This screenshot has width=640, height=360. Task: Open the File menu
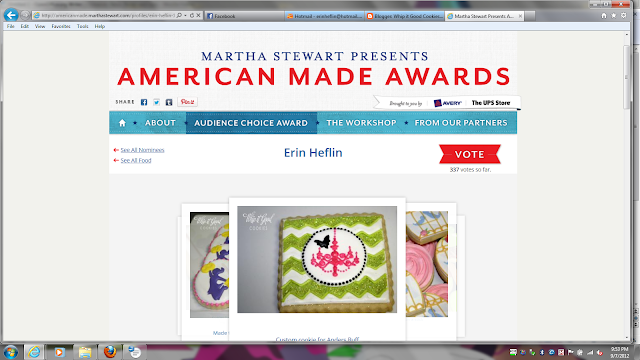(x=11, y=26)
